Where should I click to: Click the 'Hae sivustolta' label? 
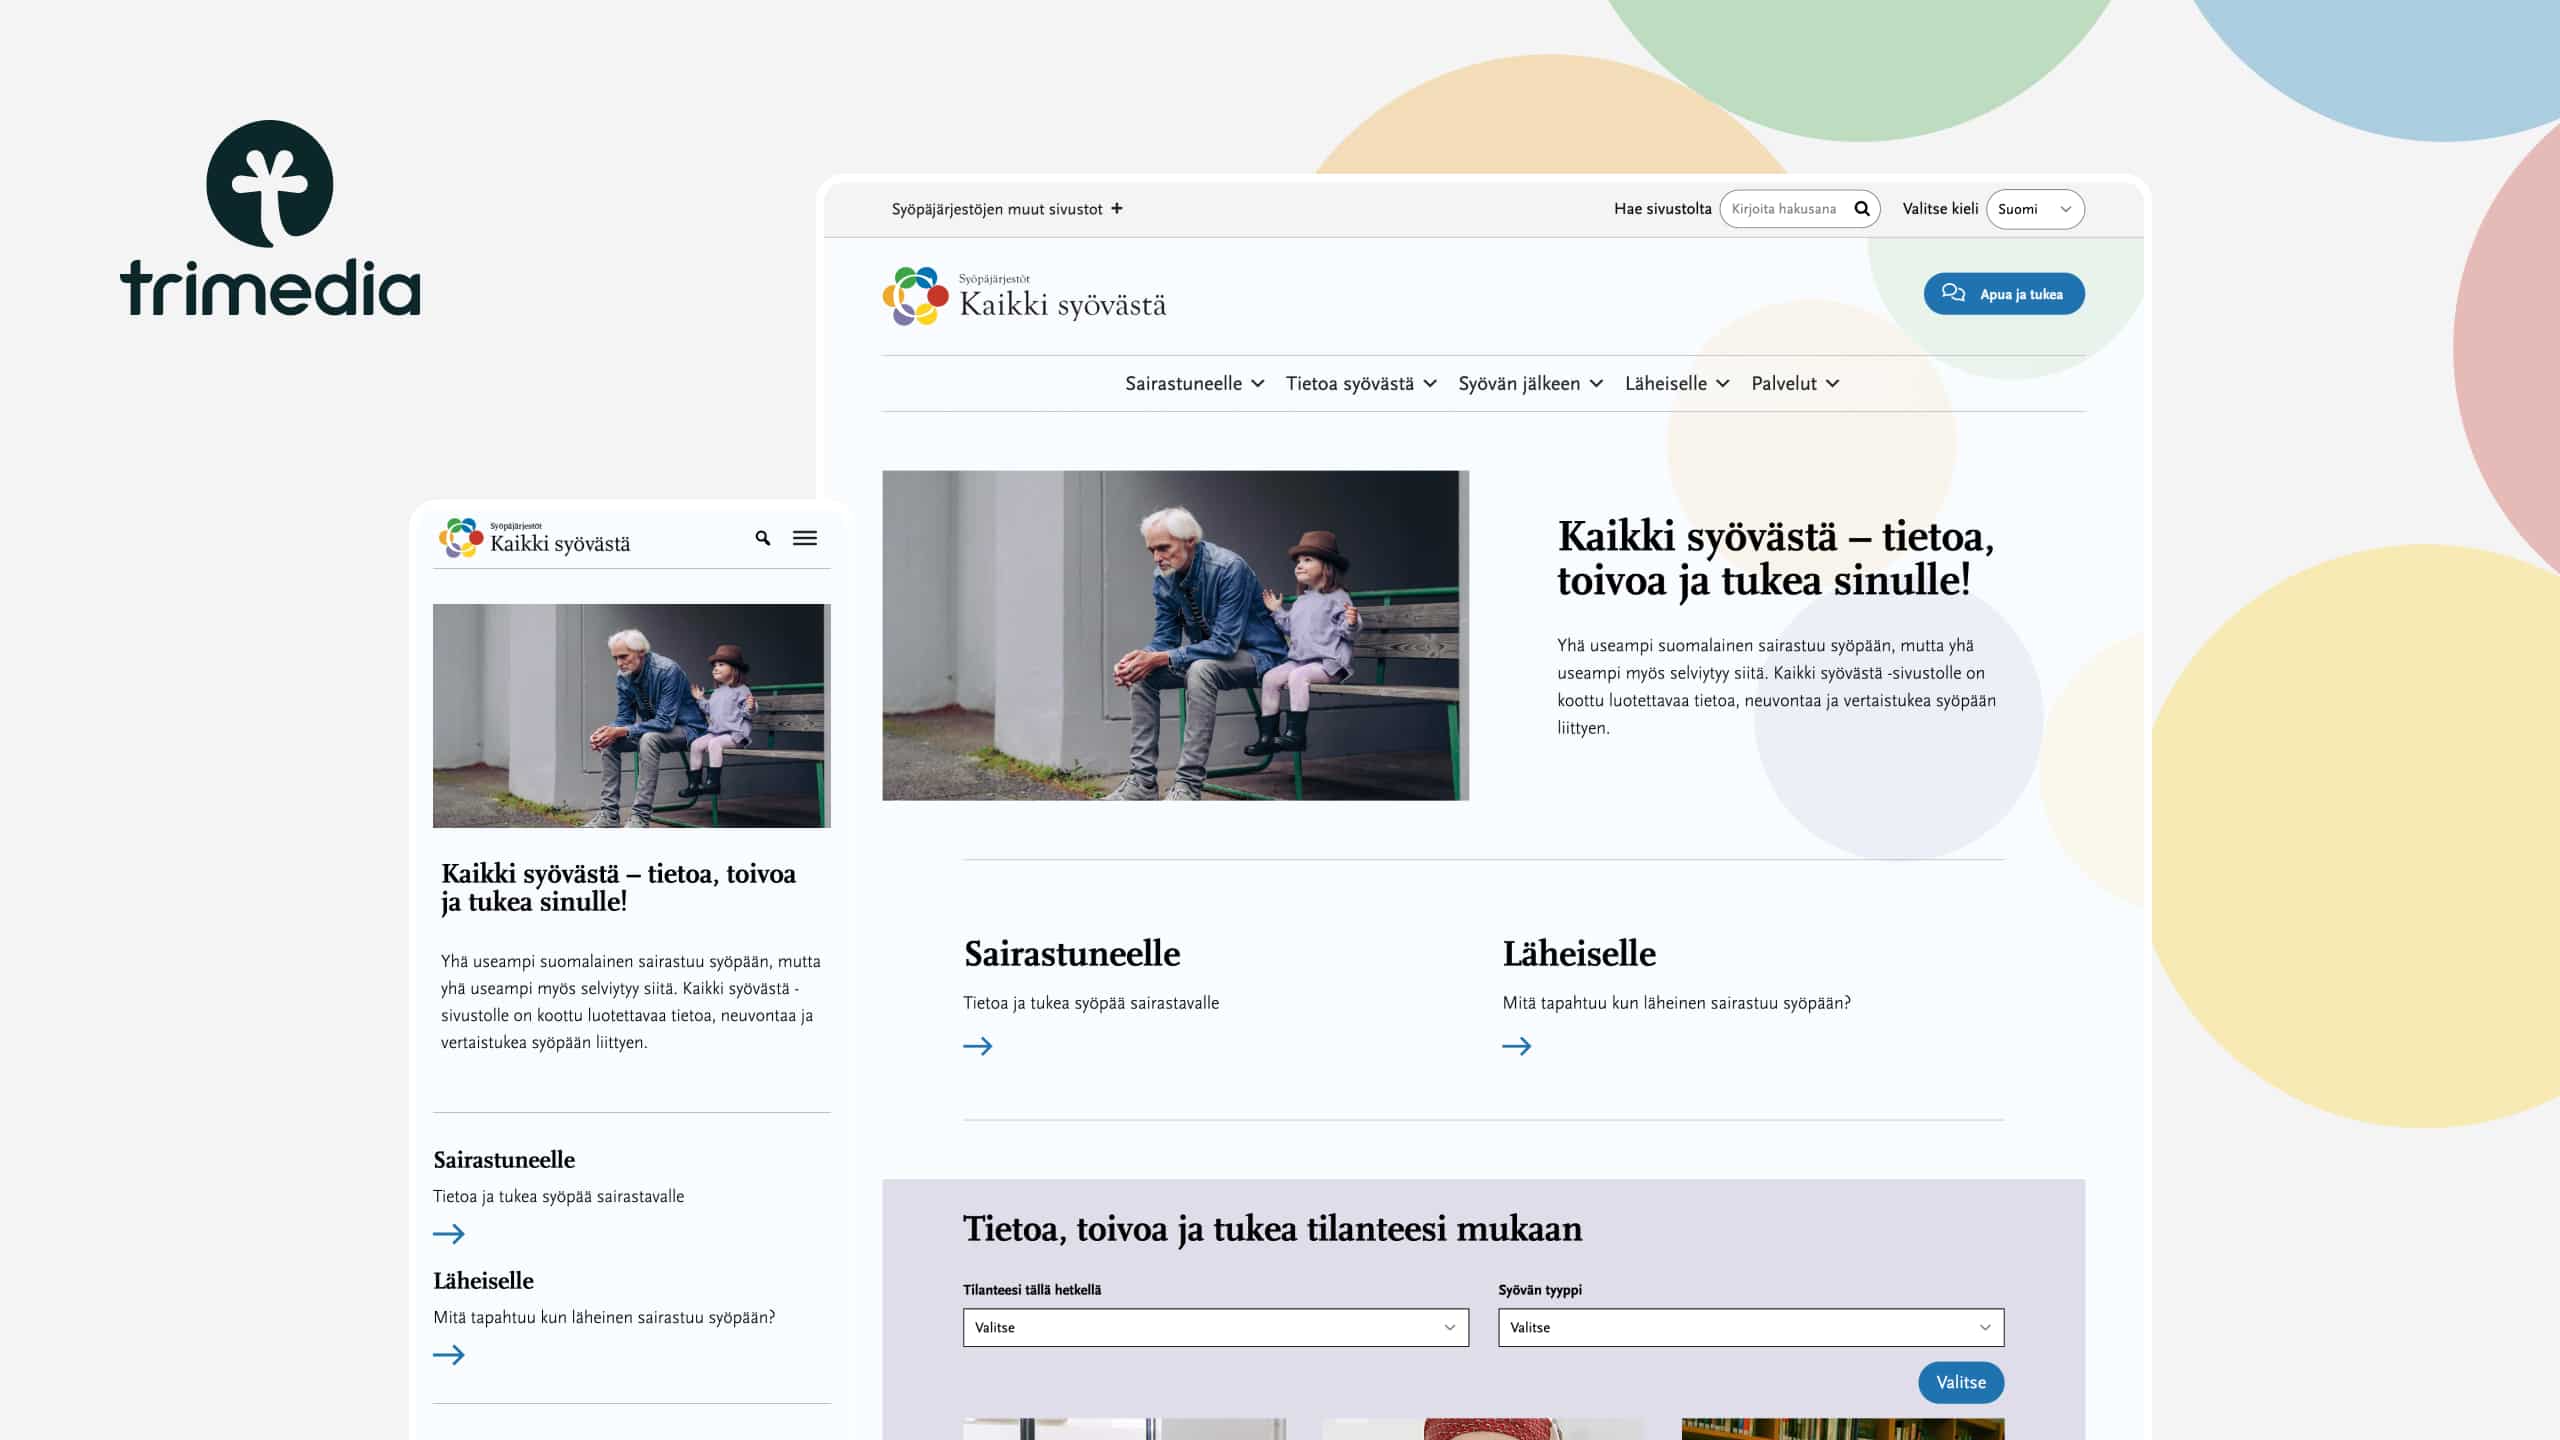coord(1663,209)
